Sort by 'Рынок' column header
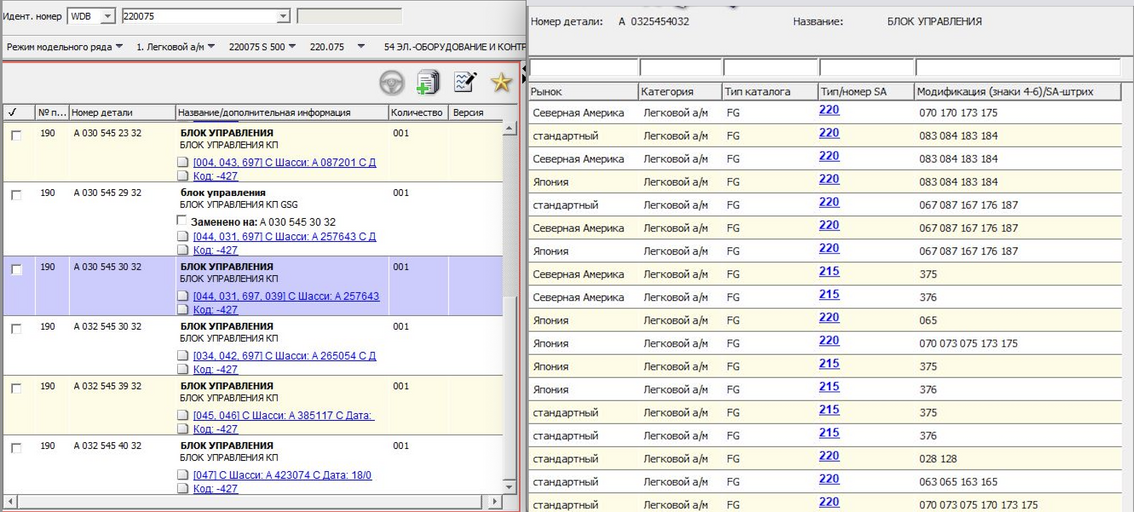This screenshot has width=1134, height=512. [583, 92]
